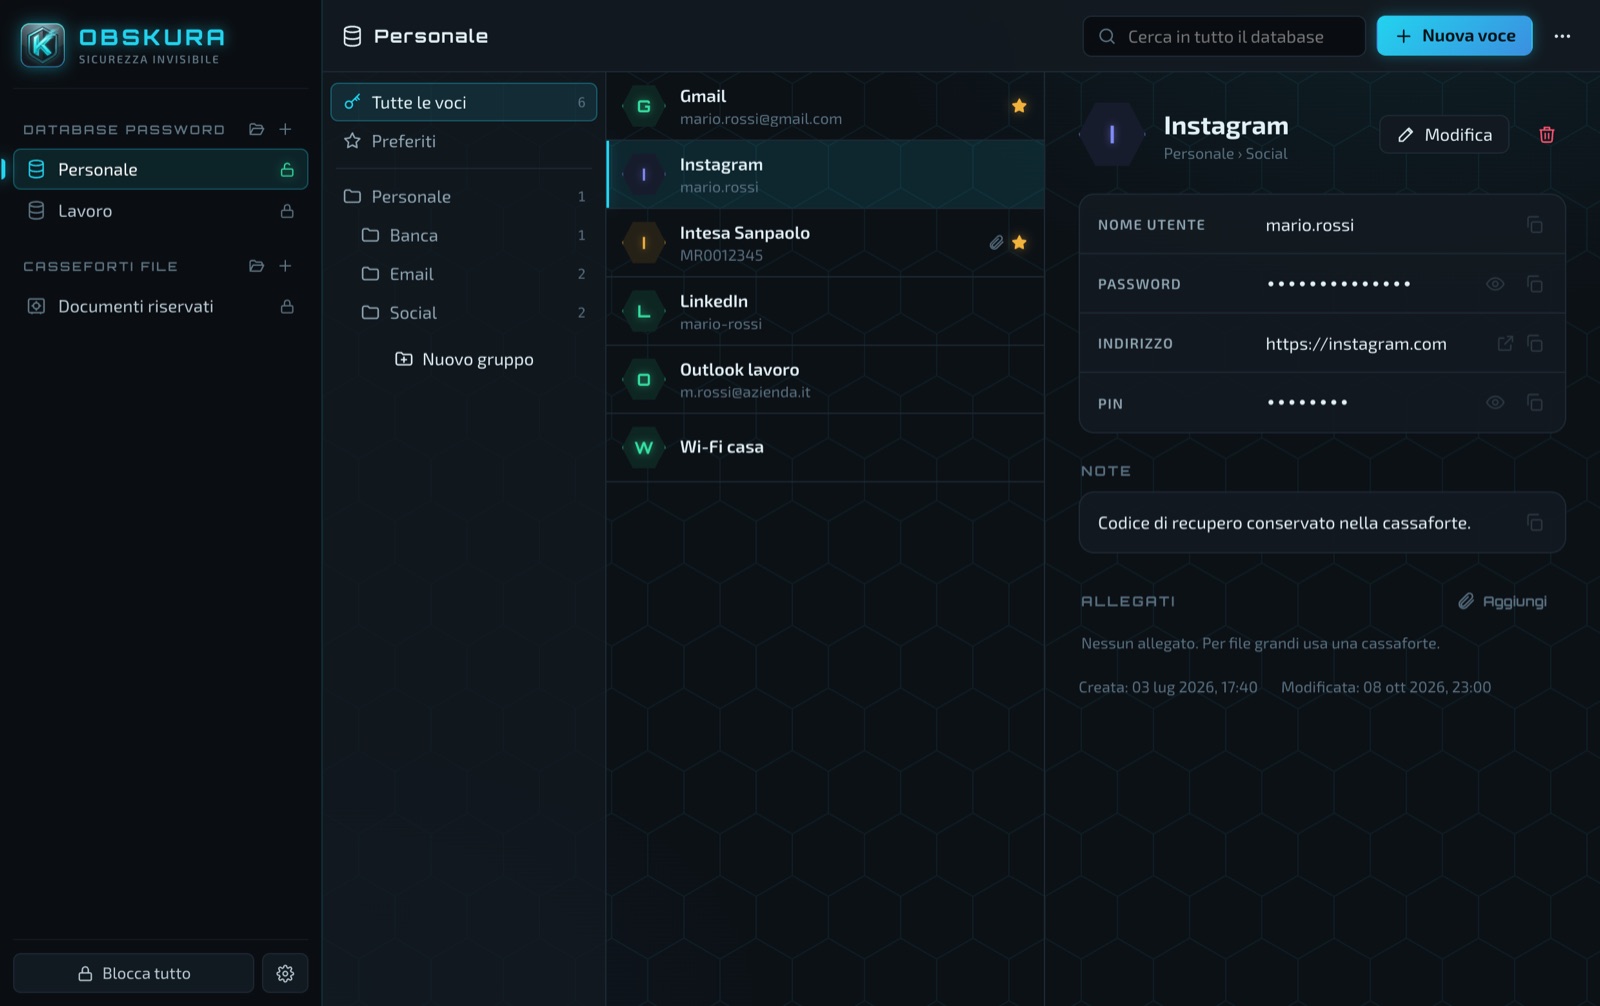Show Tutte le voci list
Image resolution: width=1600 pixels, height=1006 pixels.
[464, 102]
